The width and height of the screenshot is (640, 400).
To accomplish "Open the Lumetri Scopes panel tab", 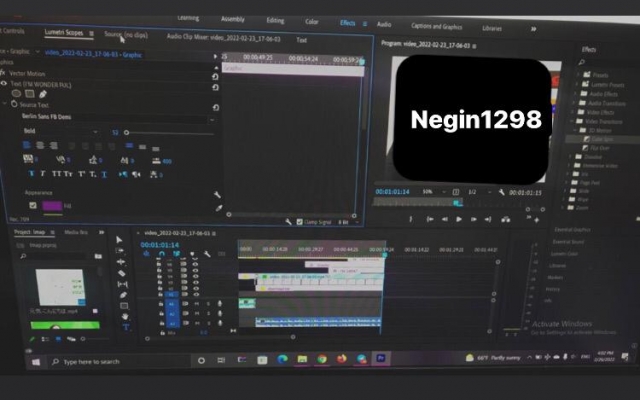I will (64, 32).
